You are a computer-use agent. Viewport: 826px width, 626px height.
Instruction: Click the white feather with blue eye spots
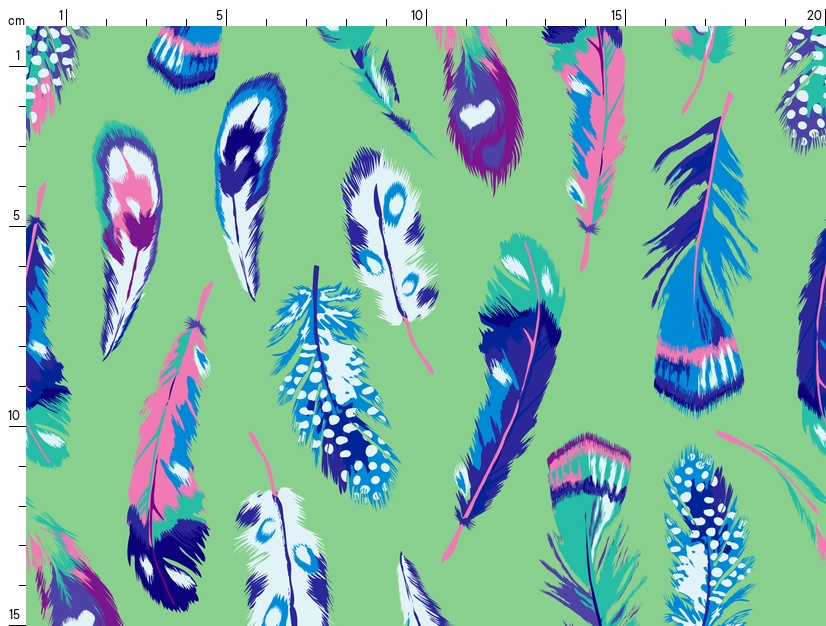tap(388, 235)
